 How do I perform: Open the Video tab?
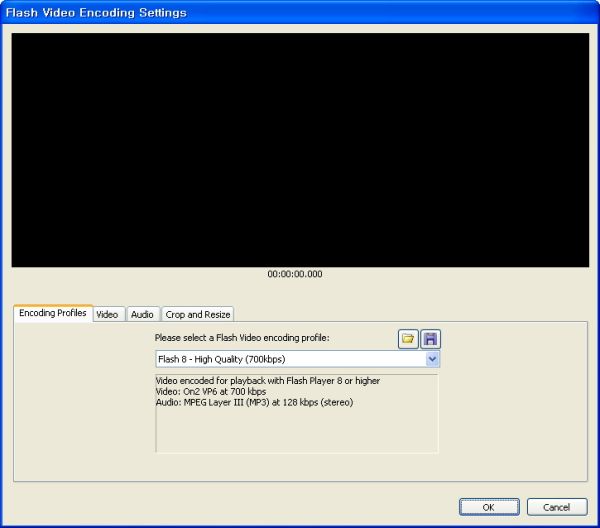pyautogui.click(x=108, y=315)
